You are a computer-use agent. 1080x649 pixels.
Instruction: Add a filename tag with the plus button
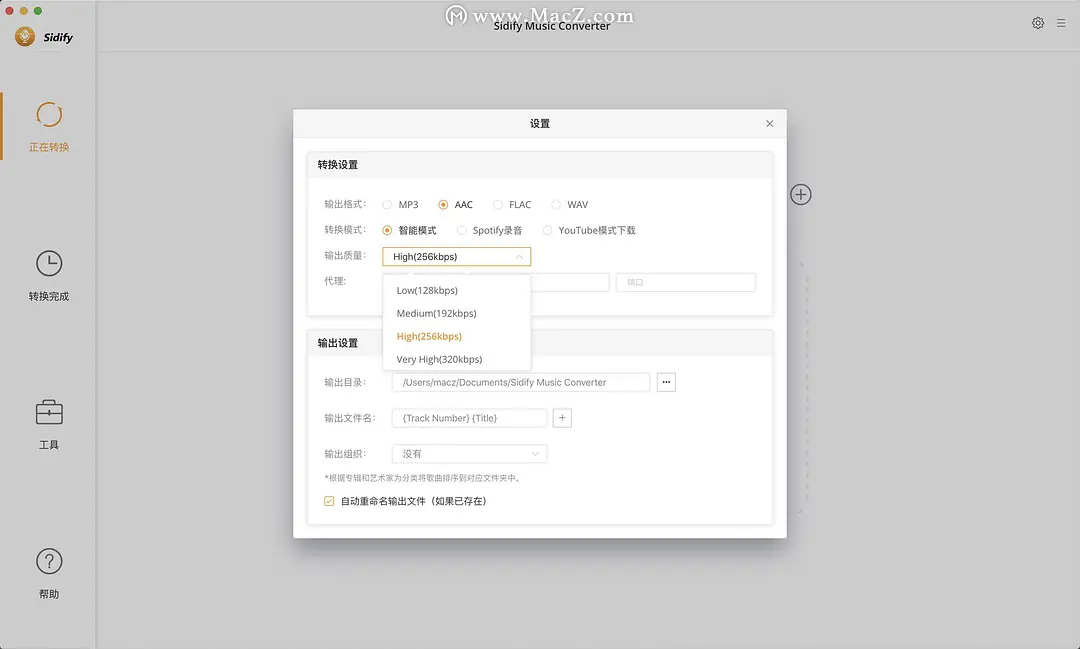[562, 418]
